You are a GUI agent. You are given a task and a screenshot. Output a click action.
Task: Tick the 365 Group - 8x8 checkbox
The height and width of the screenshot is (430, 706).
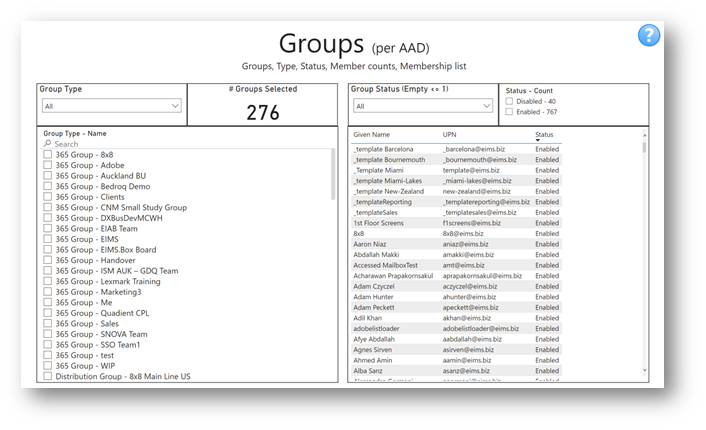[47, 154]
